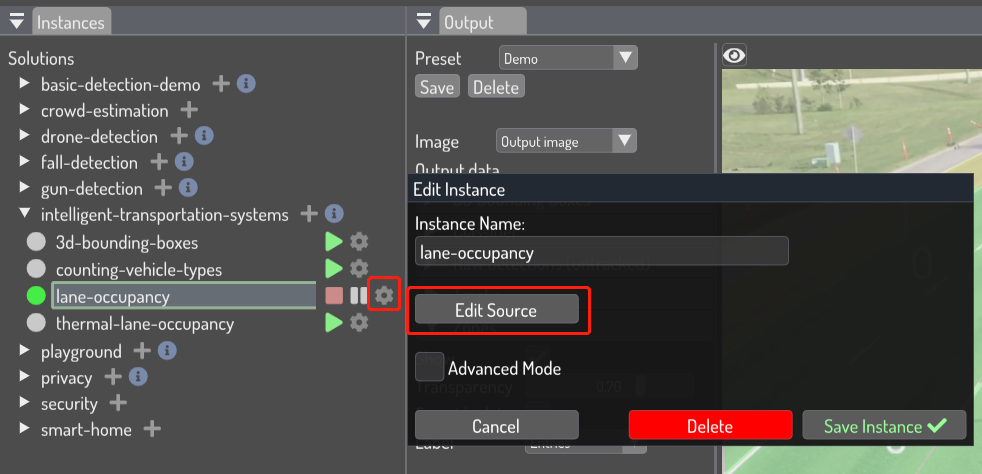Viewport: 982px width, 474px height.
Task: Focus Instance Name input field
Action: [601, 251]
